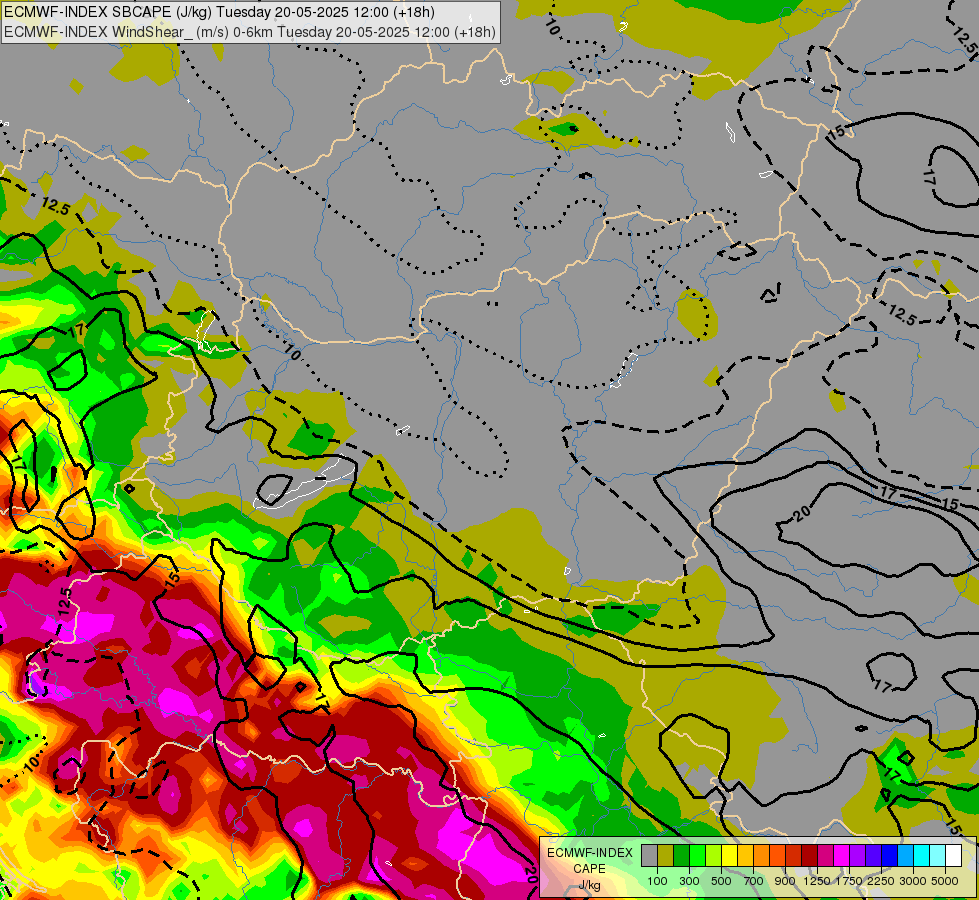Click the '500' legend tick label
This screenshot has height=900, width=979.
click(x=721, y=881)
